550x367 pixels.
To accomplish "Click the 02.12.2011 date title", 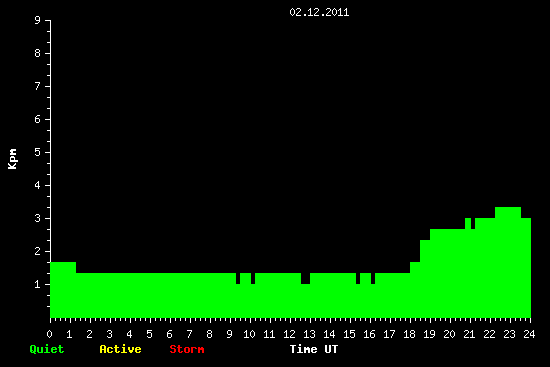I will tap(319, 12).
